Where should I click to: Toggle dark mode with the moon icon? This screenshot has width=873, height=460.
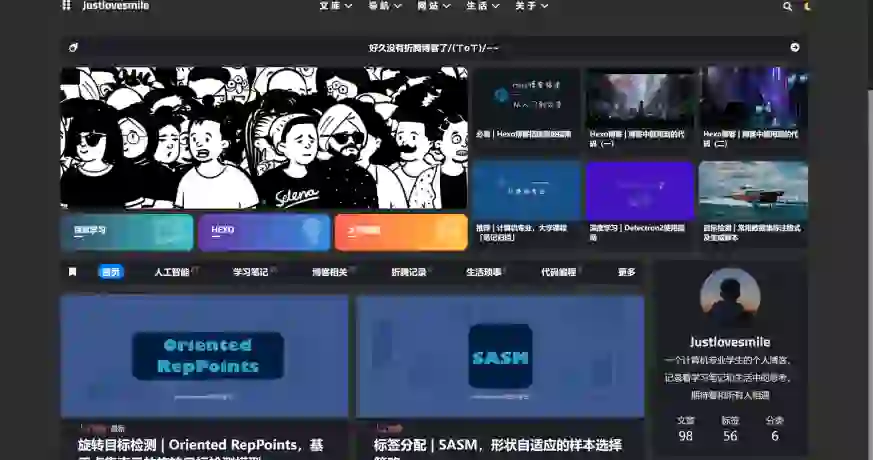click(x=808, y=6)
